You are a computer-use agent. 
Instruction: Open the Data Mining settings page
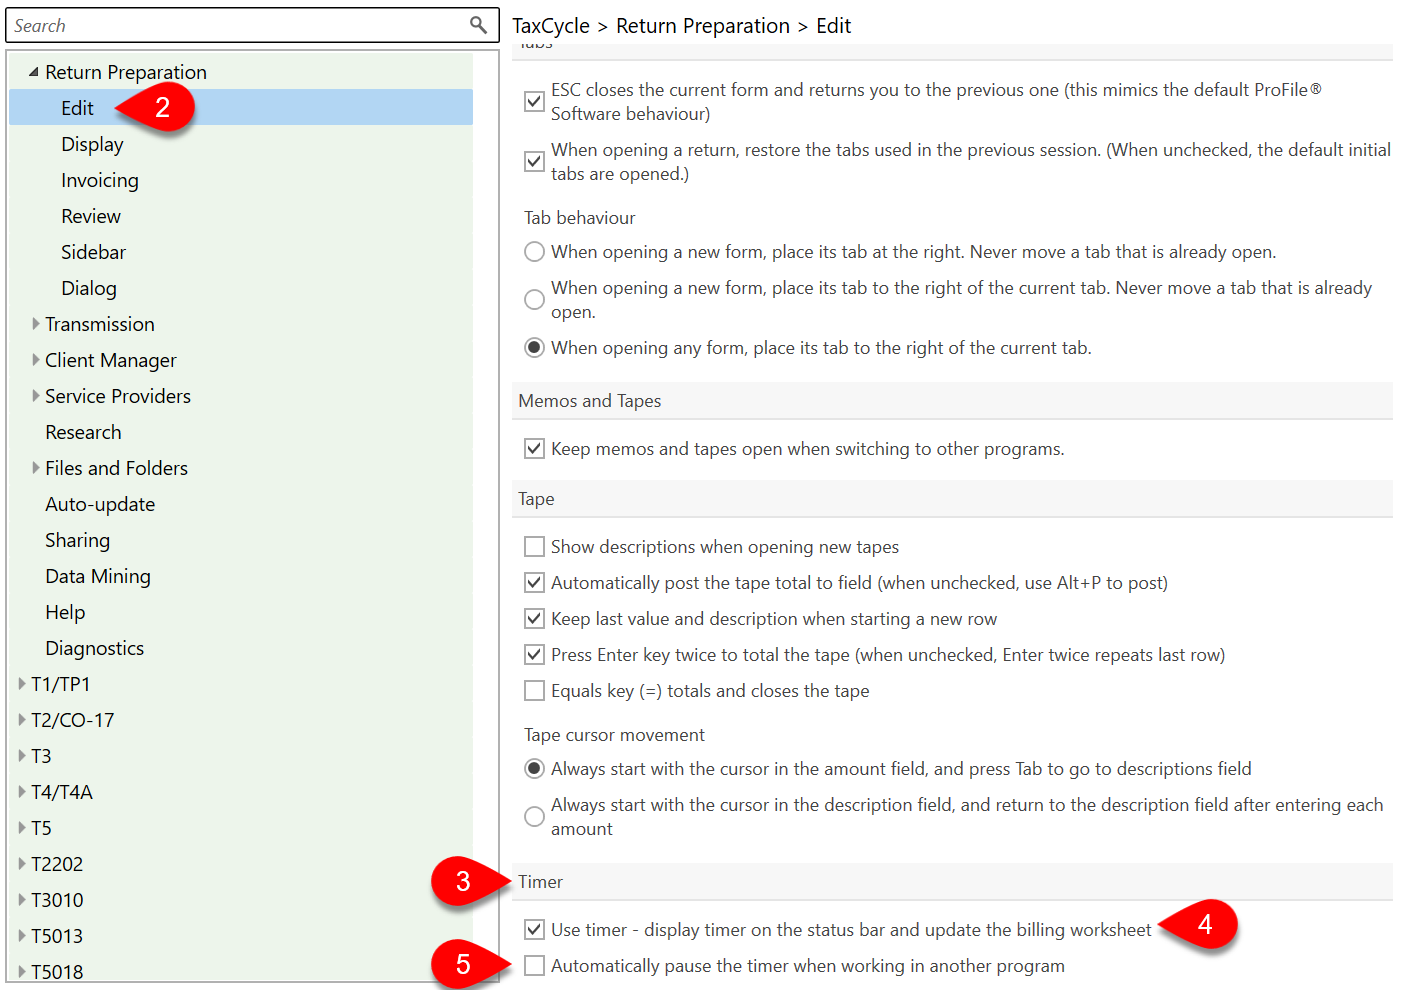tap(98, 576)
